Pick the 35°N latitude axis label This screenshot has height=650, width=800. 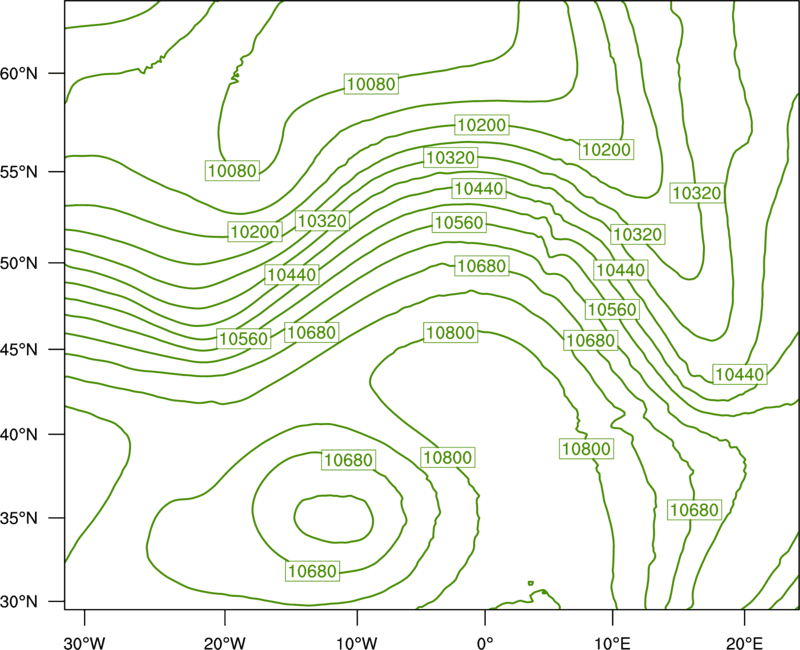coord(19,518)
